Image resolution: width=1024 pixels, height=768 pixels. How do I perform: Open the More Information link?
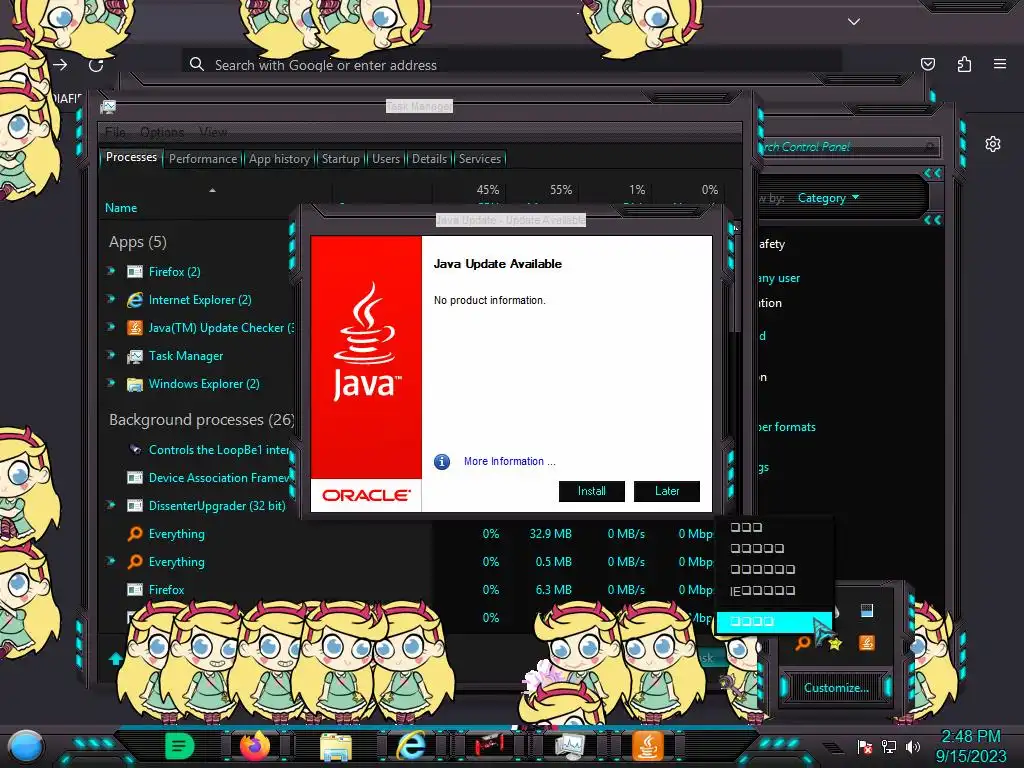509,462
